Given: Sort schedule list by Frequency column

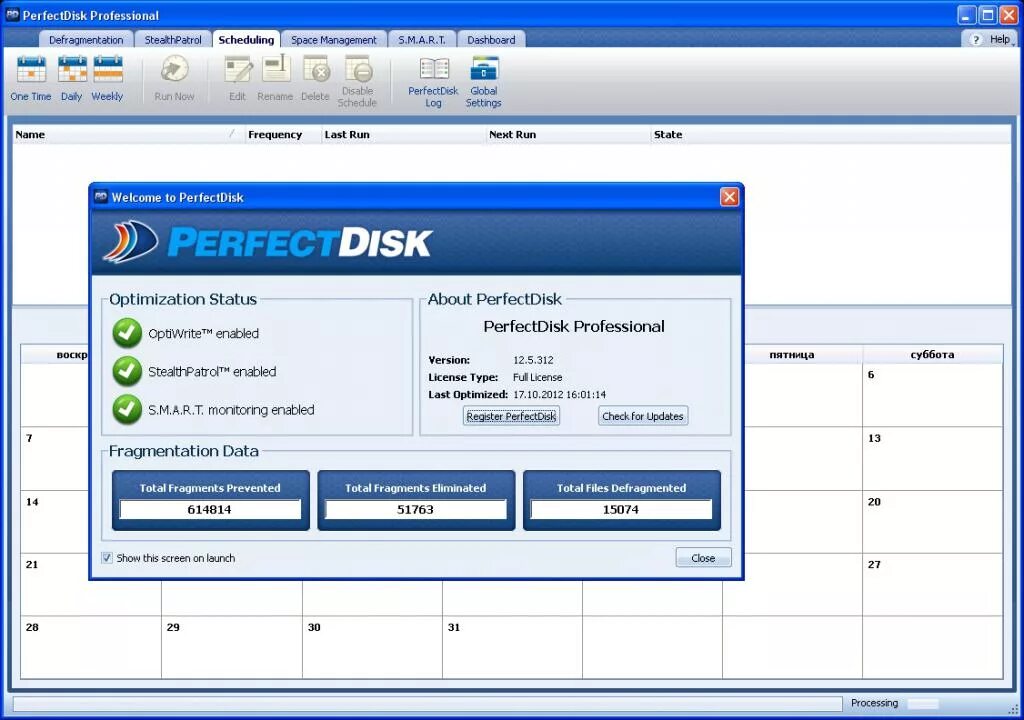Looking at the screenshot, I should [x=283, y=135].
